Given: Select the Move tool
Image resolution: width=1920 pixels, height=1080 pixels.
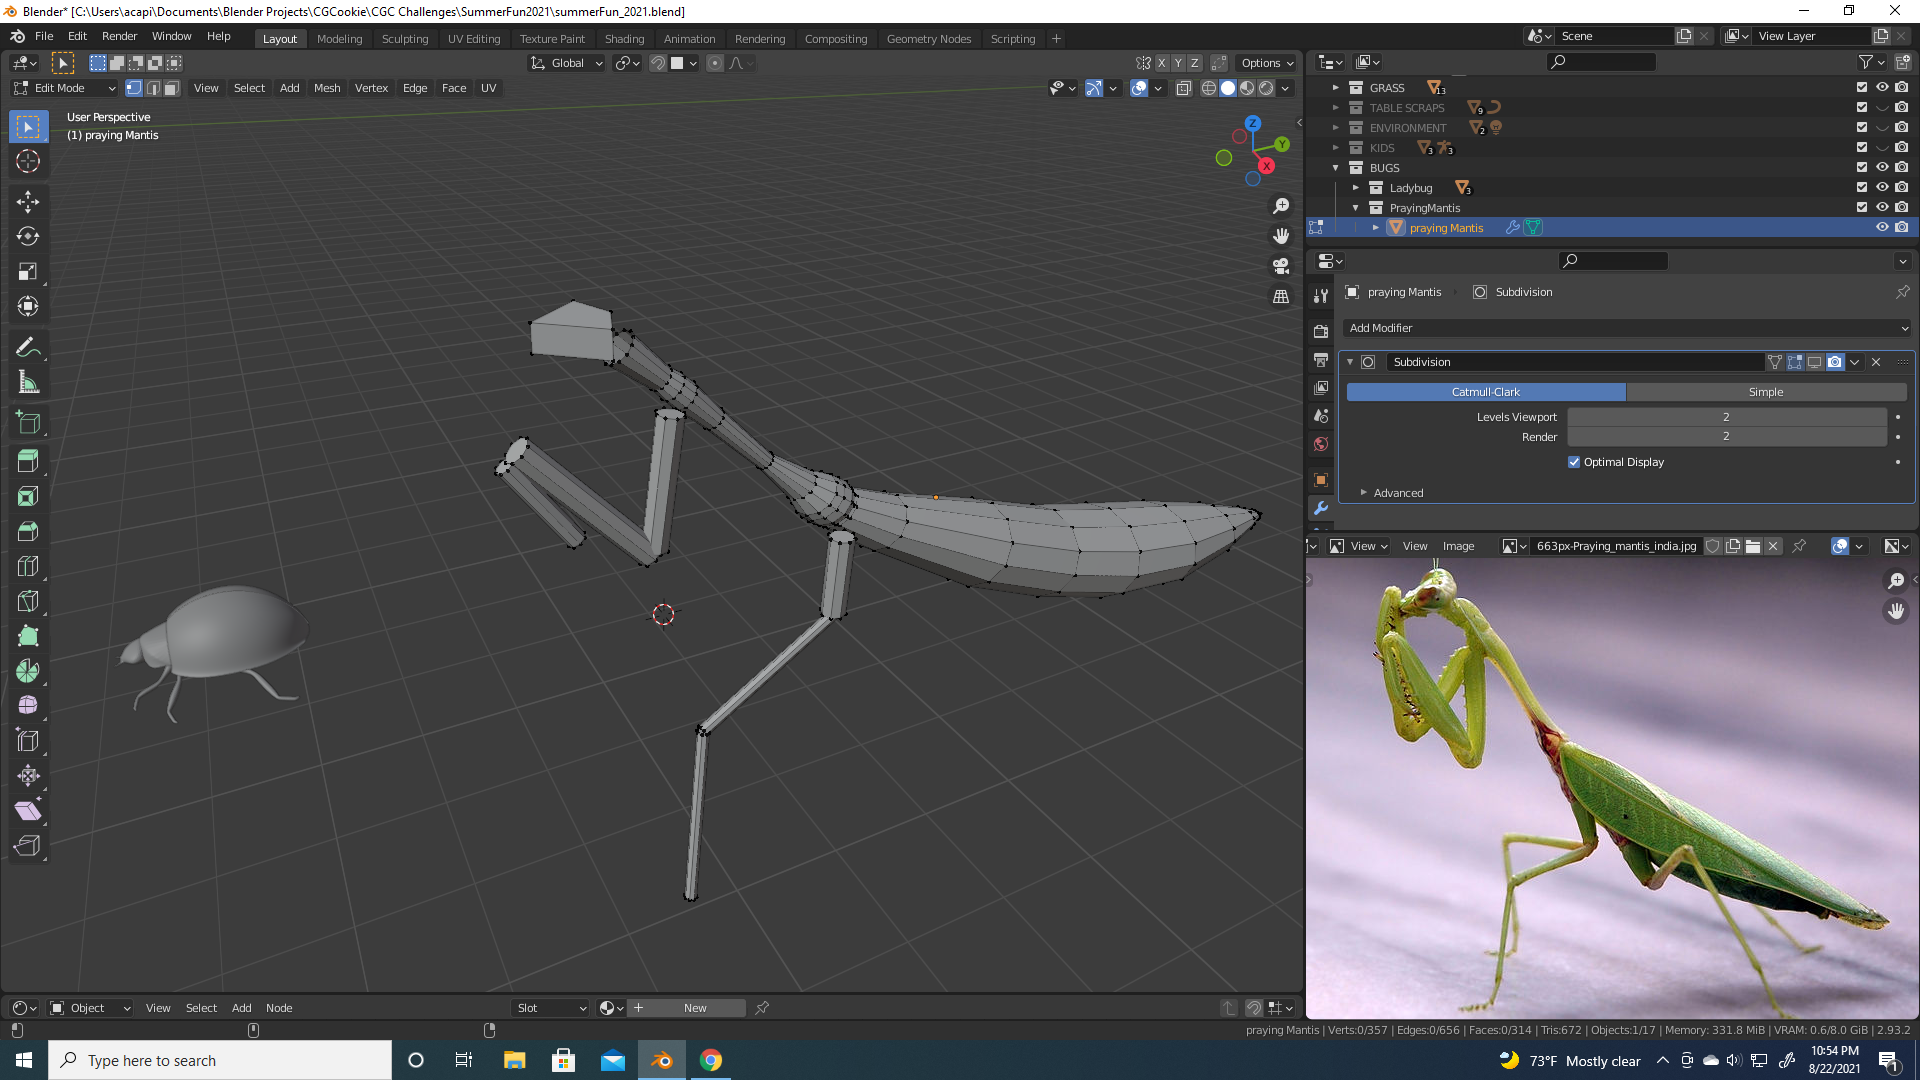Looking at the screenshot, I should pos(28,201).
